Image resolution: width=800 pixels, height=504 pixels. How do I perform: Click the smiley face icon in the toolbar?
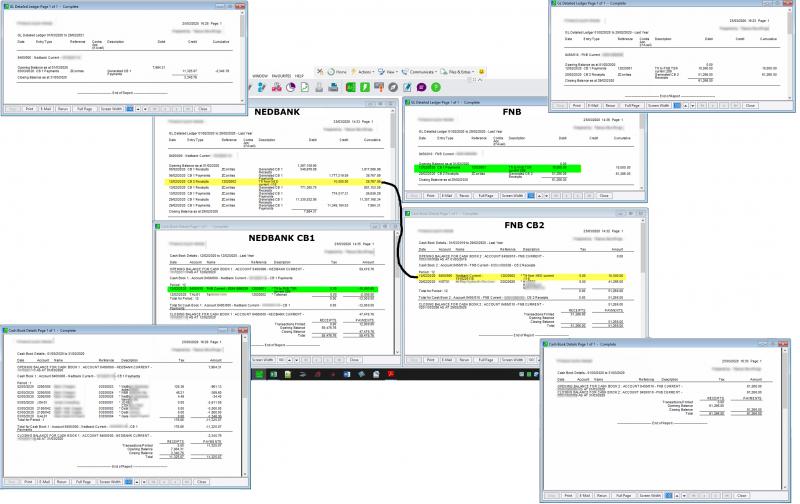[482, 71]
